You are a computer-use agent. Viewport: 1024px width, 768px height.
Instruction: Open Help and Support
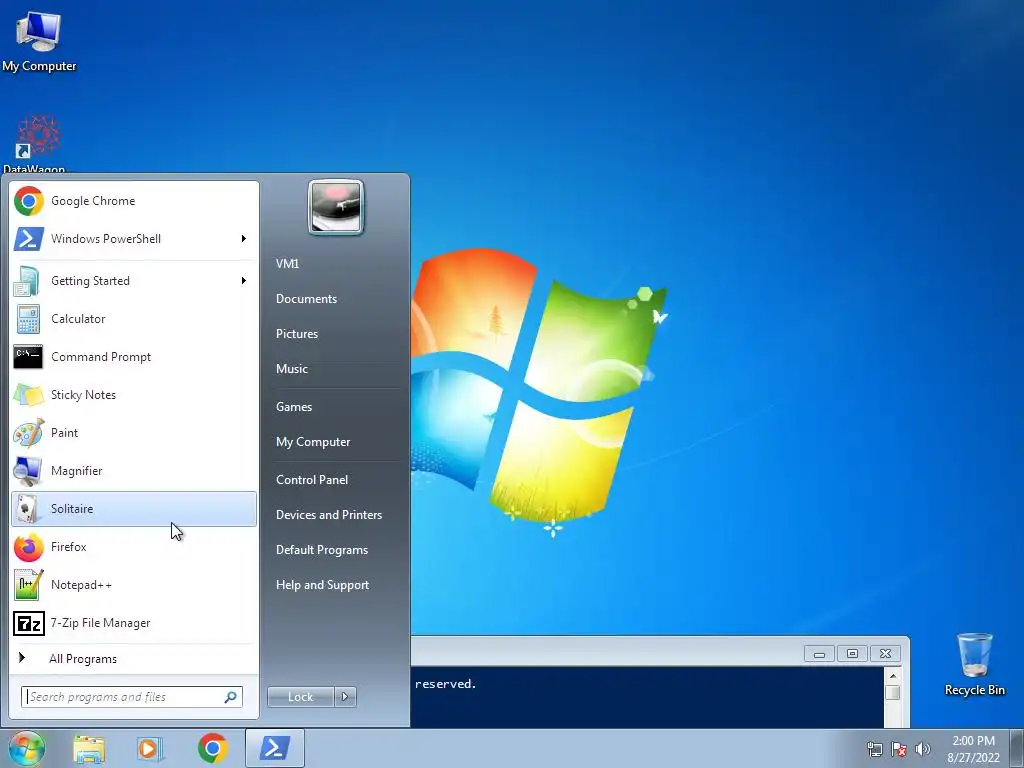[x=323, y=585]
